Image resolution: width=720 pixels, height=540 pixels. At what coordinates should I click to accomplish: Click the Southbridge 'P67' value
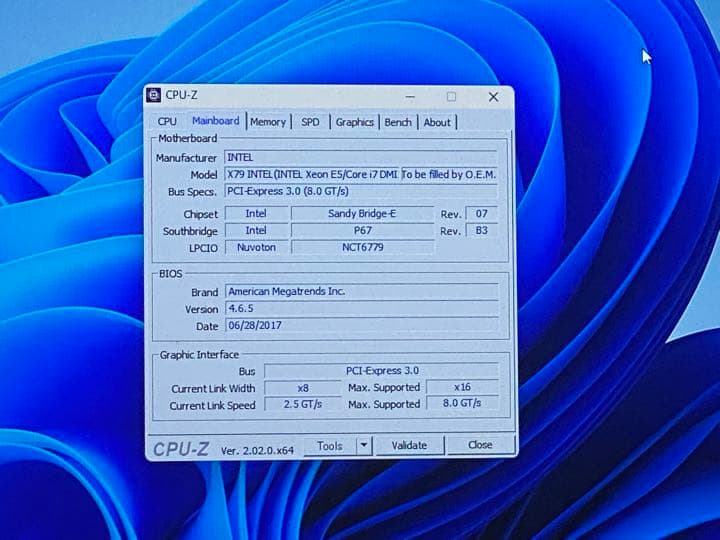[x=362, y=231]
